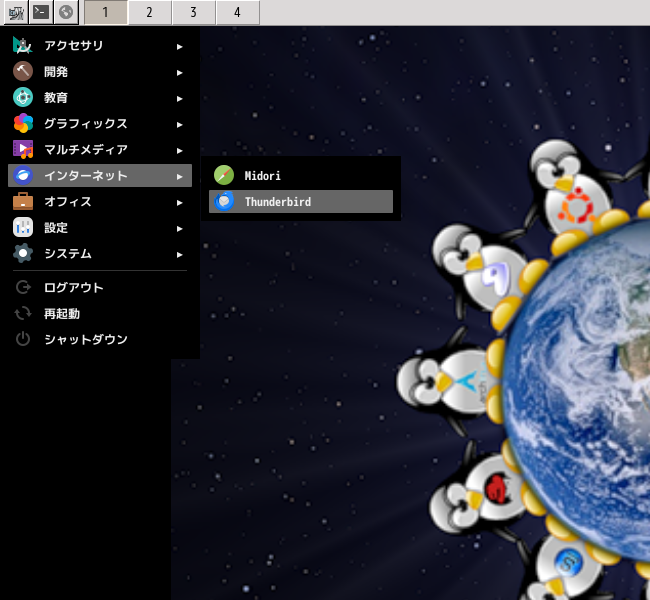
Task: Click the 再起動 refresh icon
Action: (x=23, y=313)
